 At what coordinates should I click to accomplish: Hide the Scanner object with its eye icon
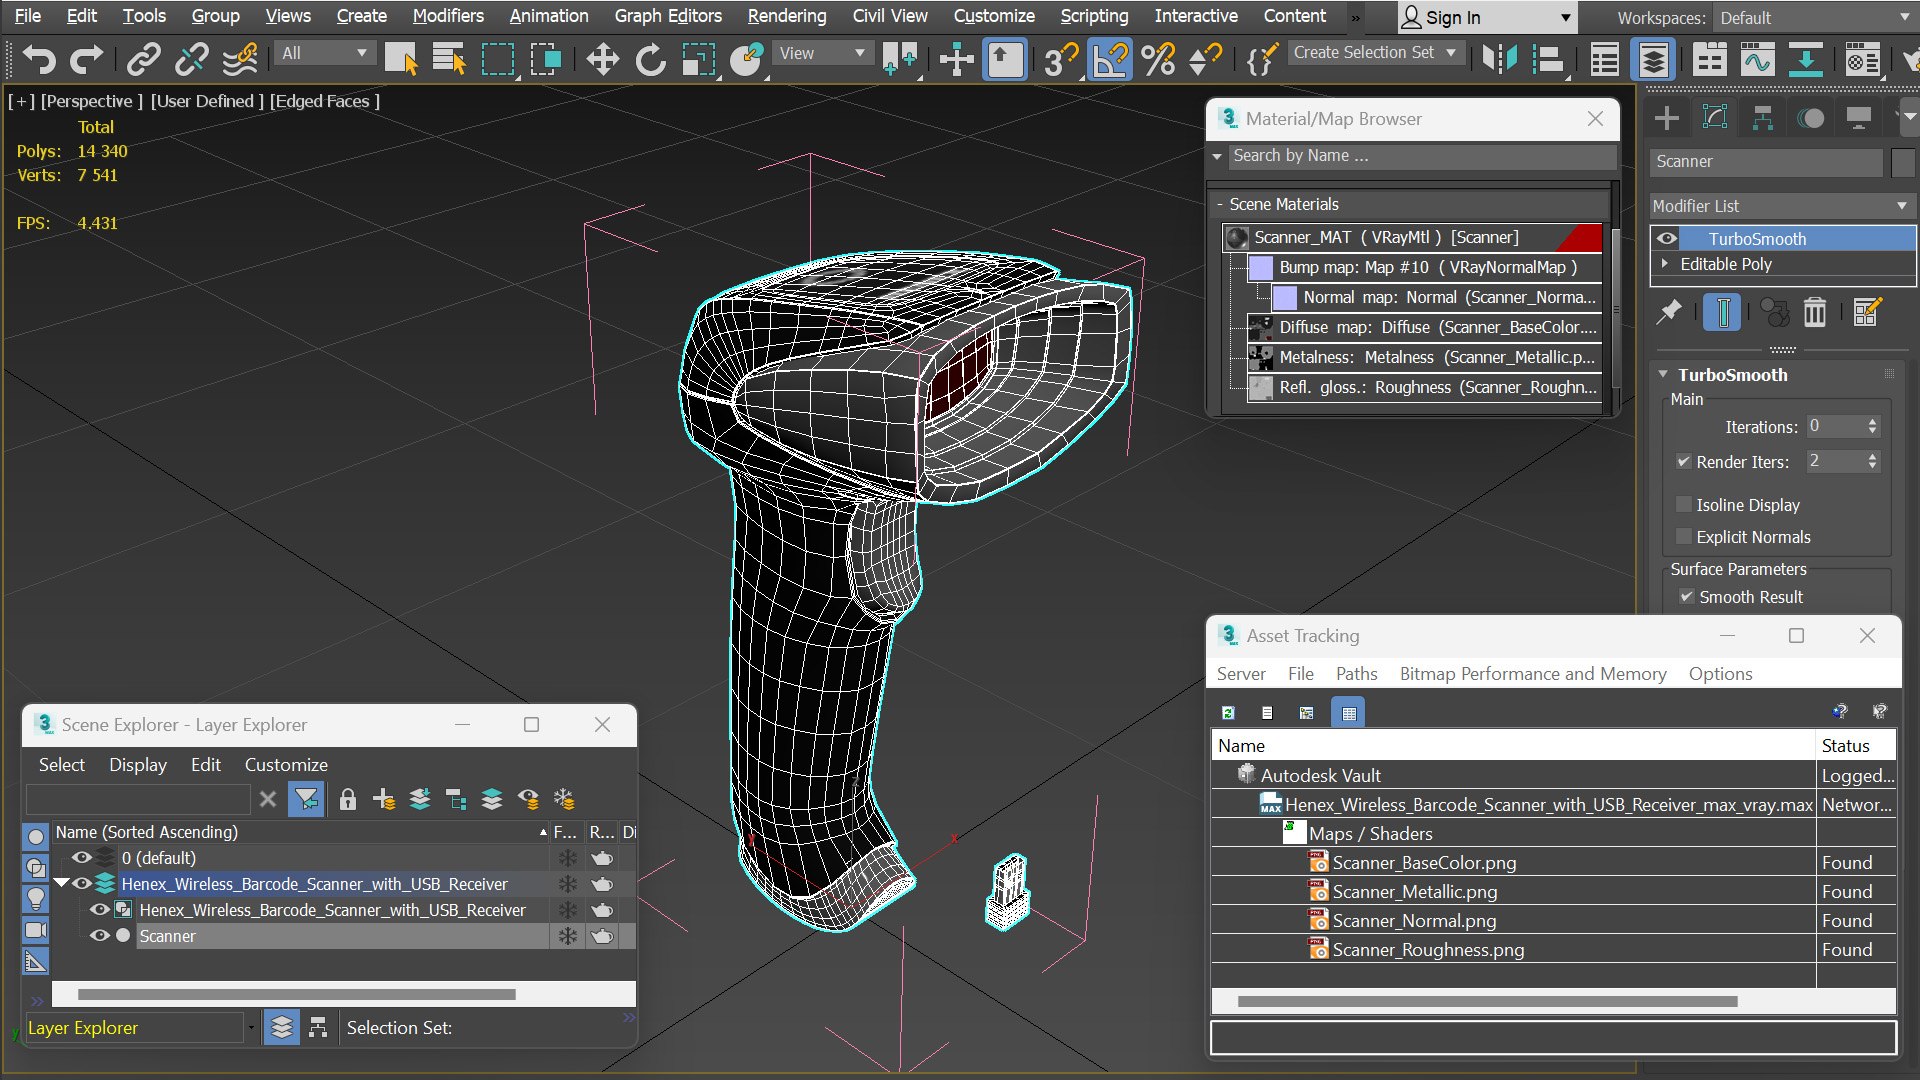click(99, 936)
